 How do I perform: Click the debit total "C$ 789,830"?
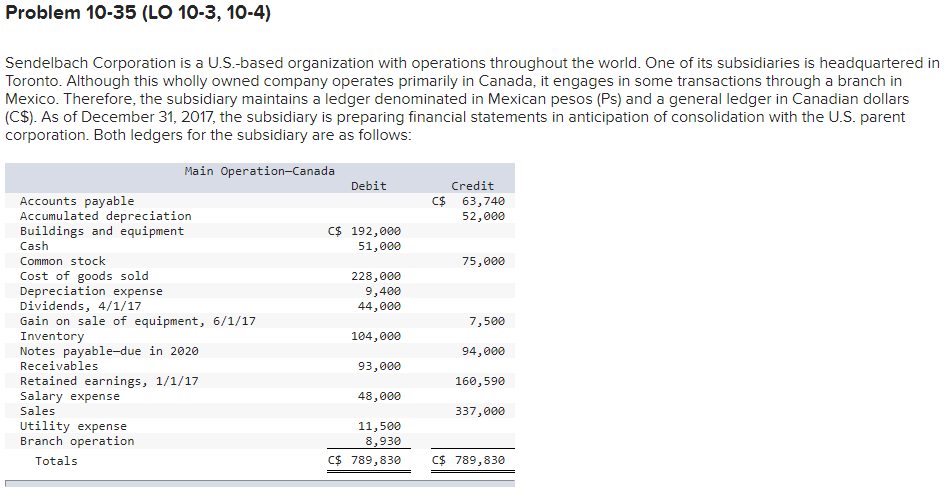[364, 461]
